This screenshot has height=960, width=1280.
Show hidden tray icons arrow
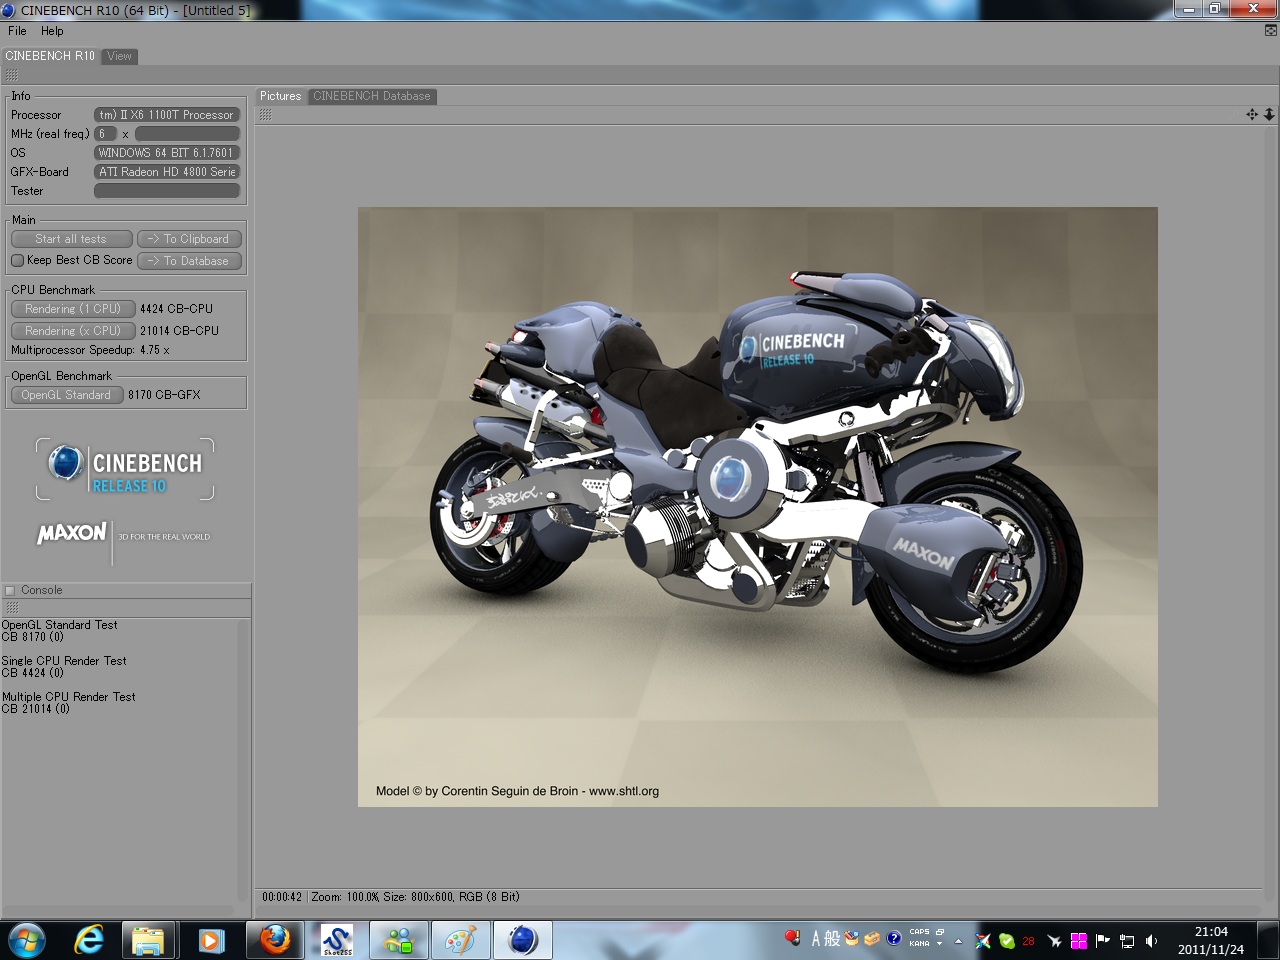[x=958, y=941]
